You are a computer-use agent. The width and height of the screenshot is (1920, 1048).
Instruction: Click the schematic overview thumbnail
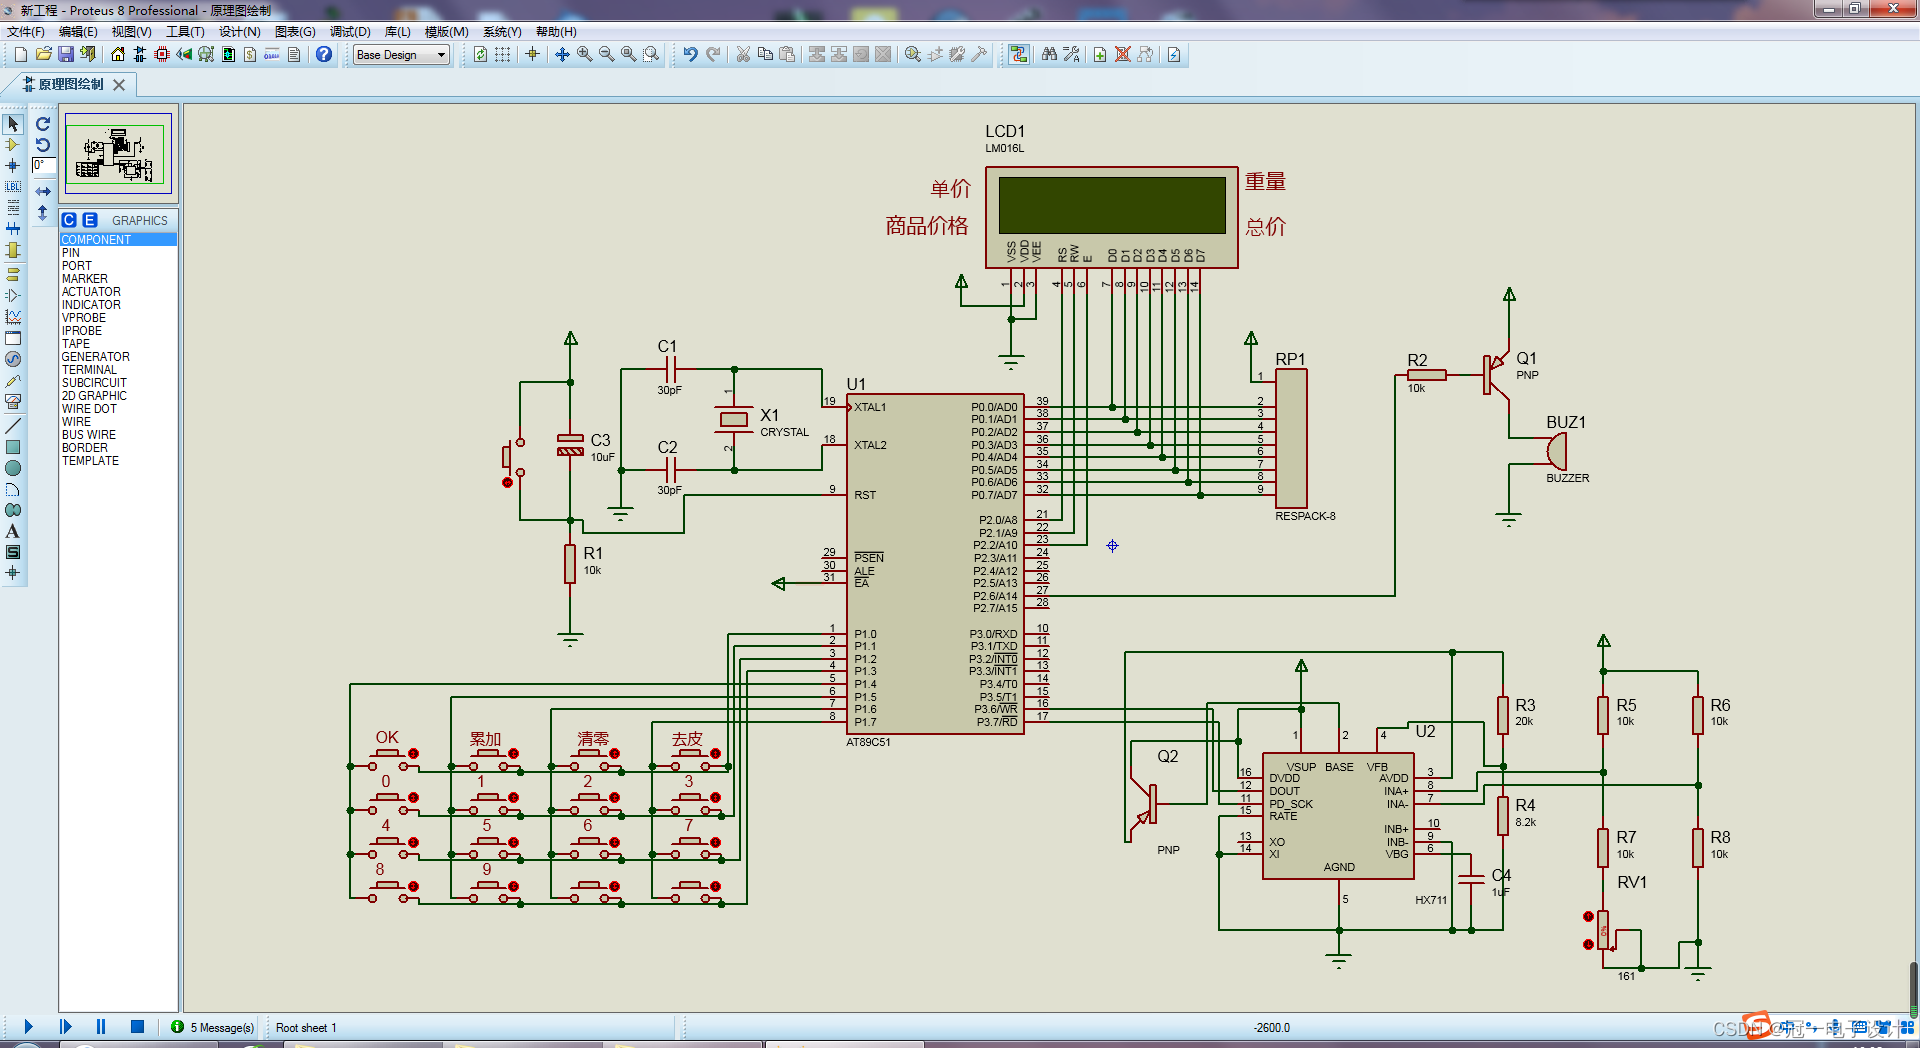[118, 153]
